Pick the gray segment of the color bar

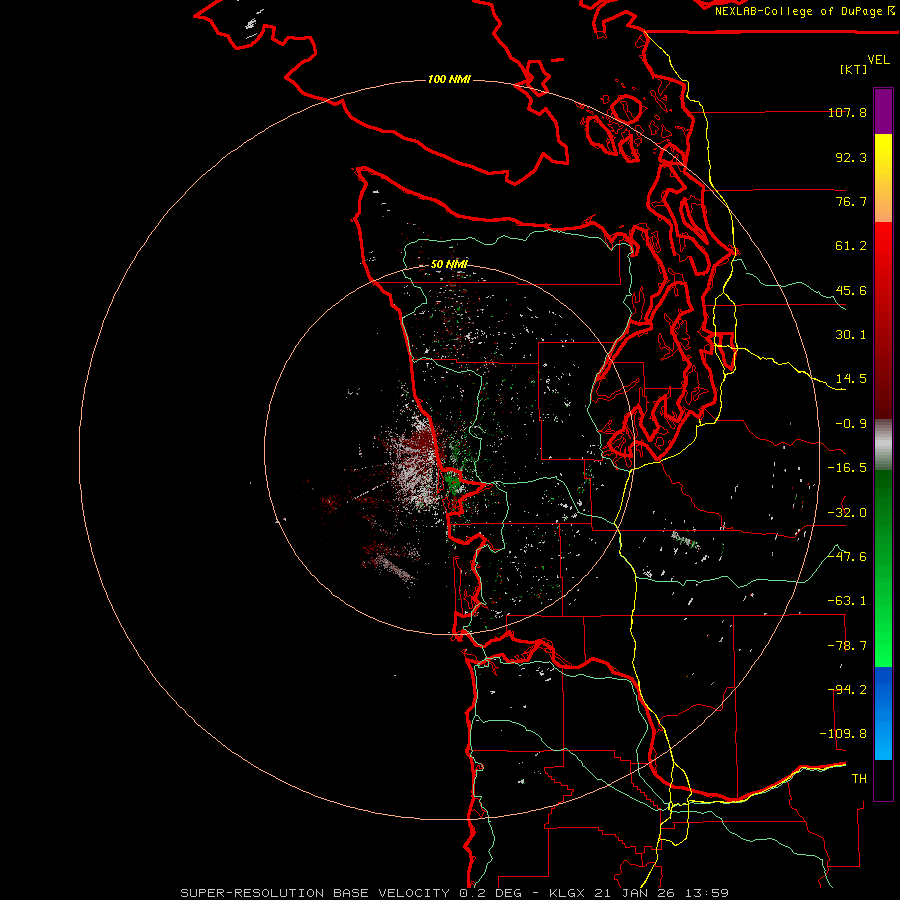(x=883, y=445)
